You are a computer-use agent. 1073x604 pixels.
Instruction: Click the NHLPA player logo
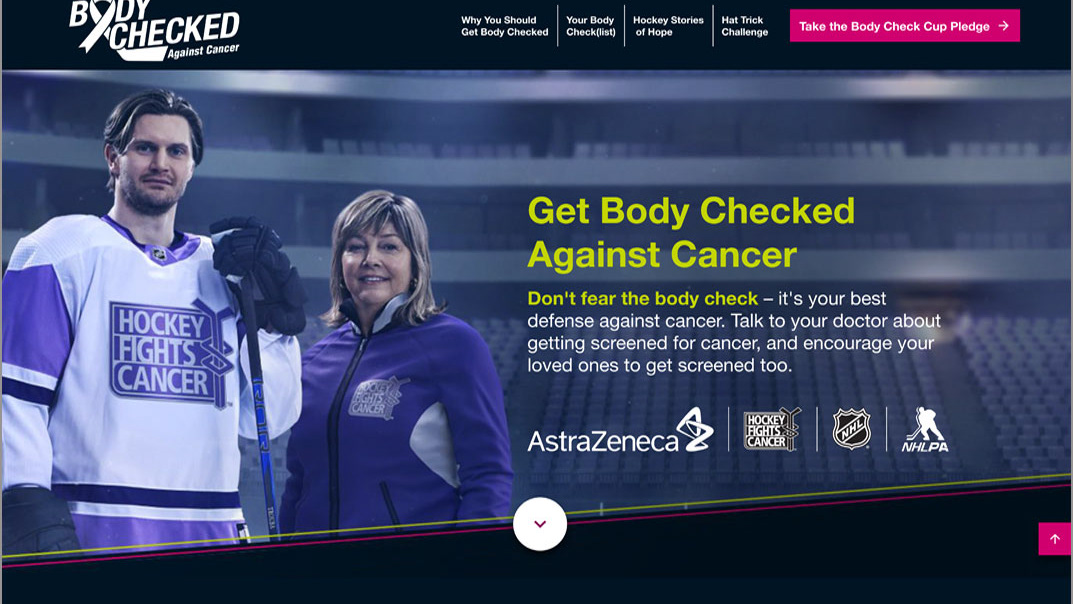[x=925, y=430]
